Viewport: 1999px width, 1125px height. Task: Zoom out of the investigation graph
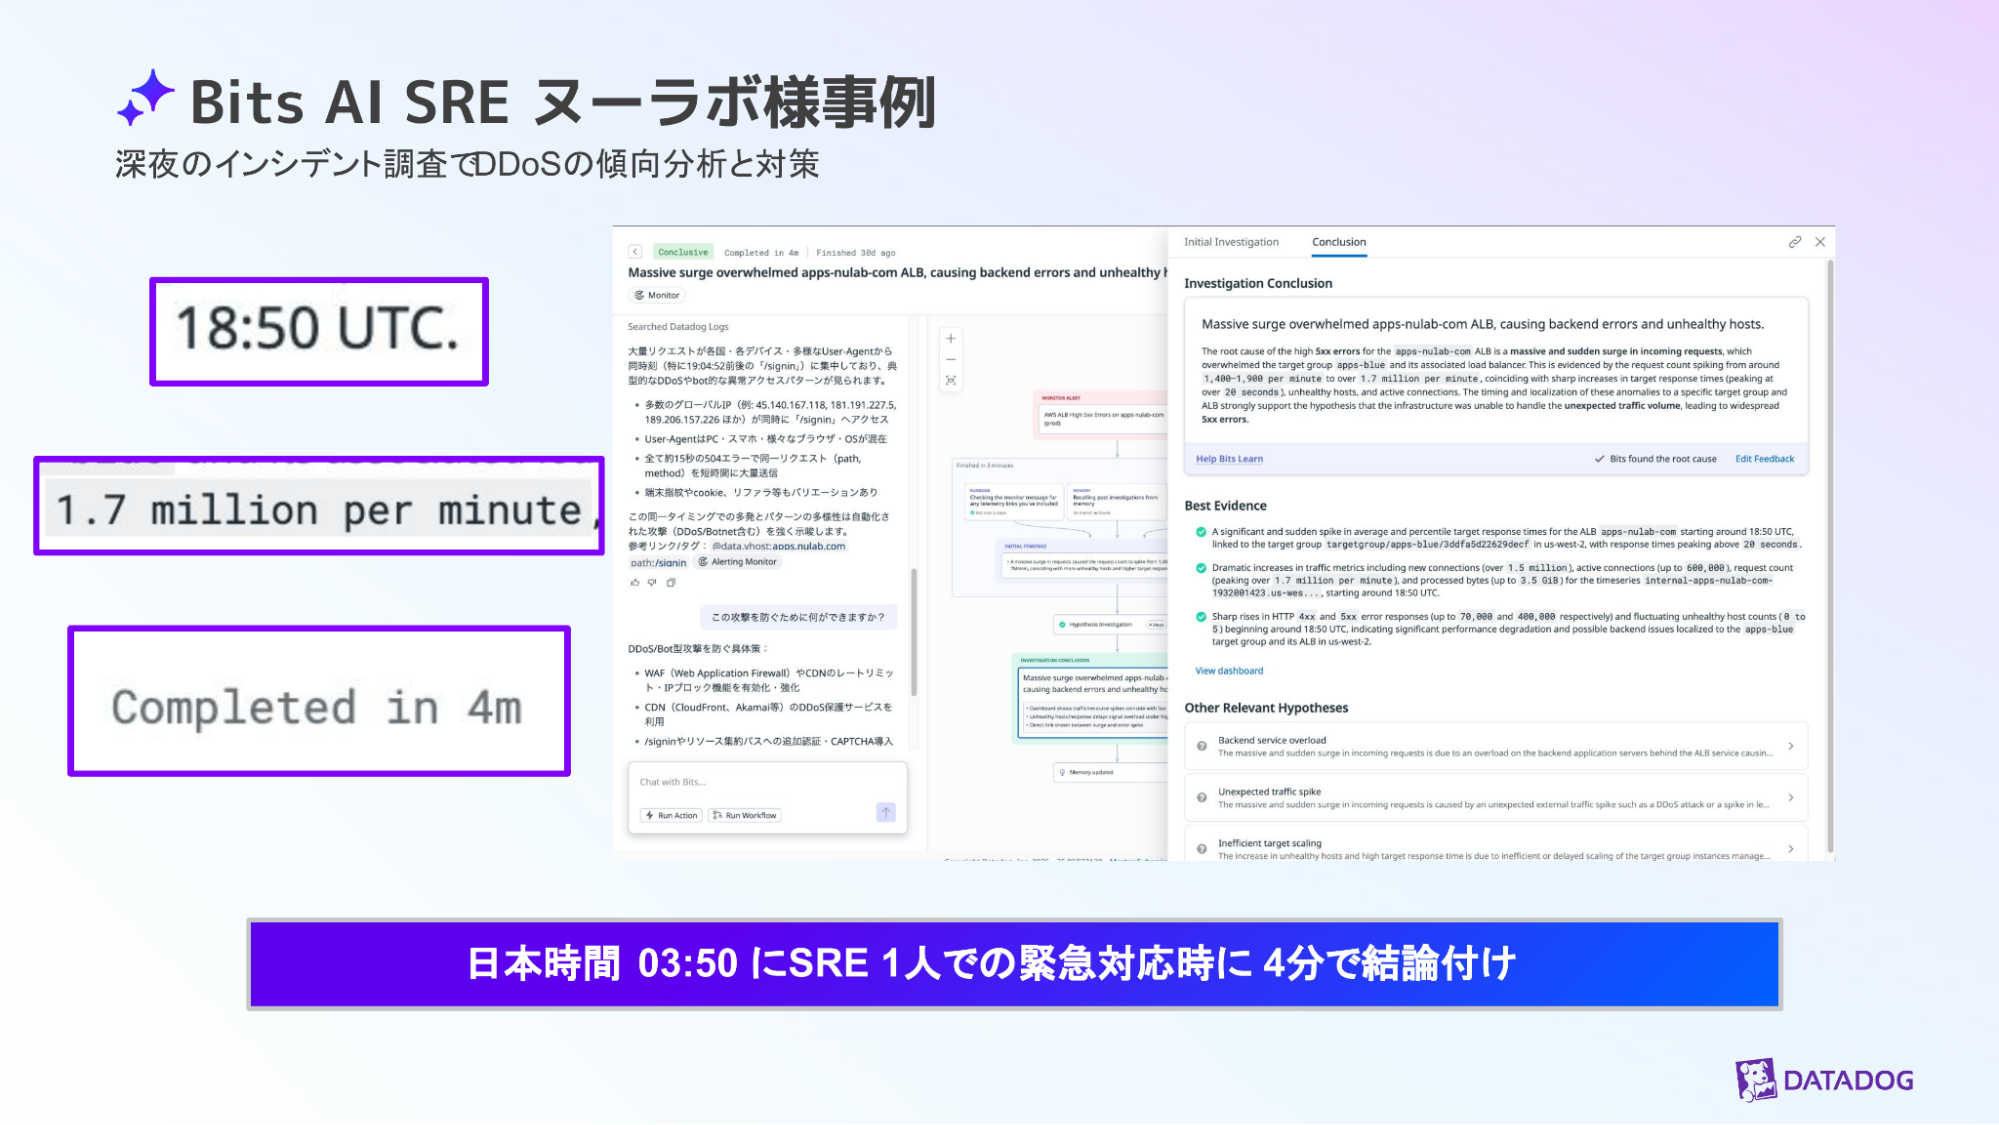pos(950,358)
